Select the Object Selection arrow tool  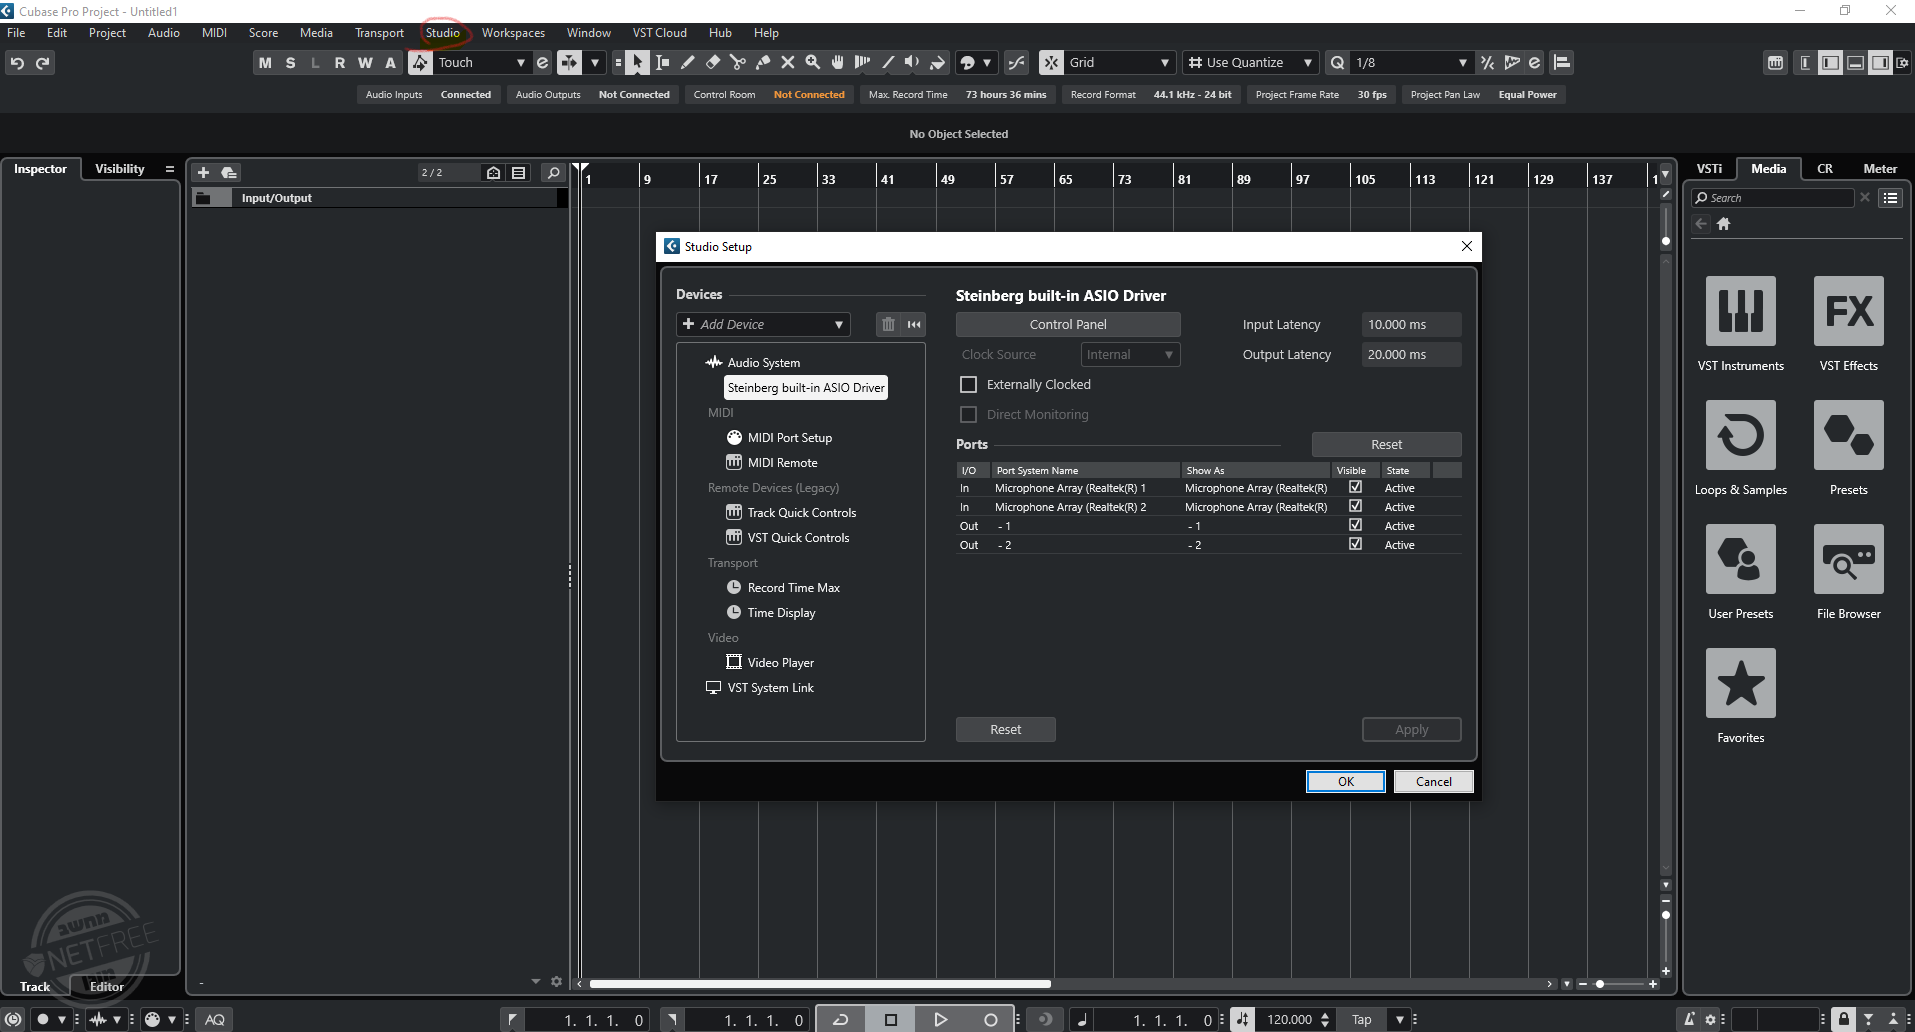[637, 62]
